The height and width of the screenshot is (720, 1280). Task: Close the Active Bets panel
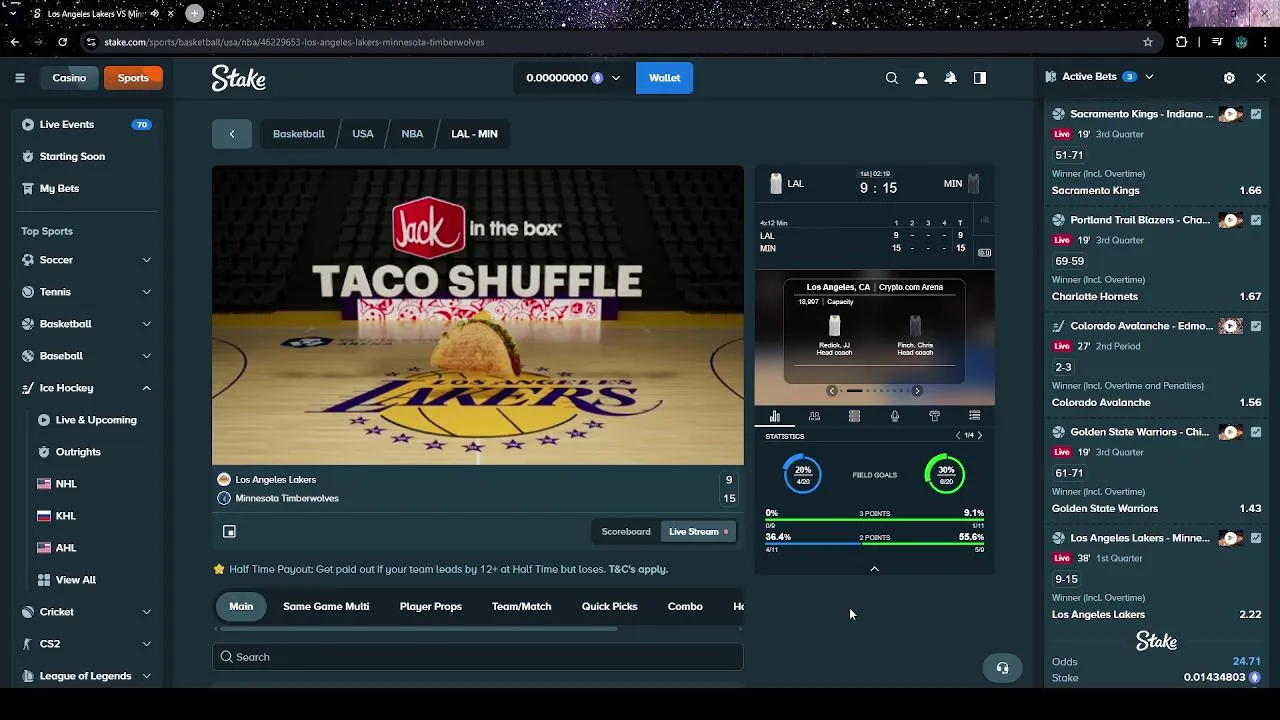pyautogui.click(x=1261, y=77)
